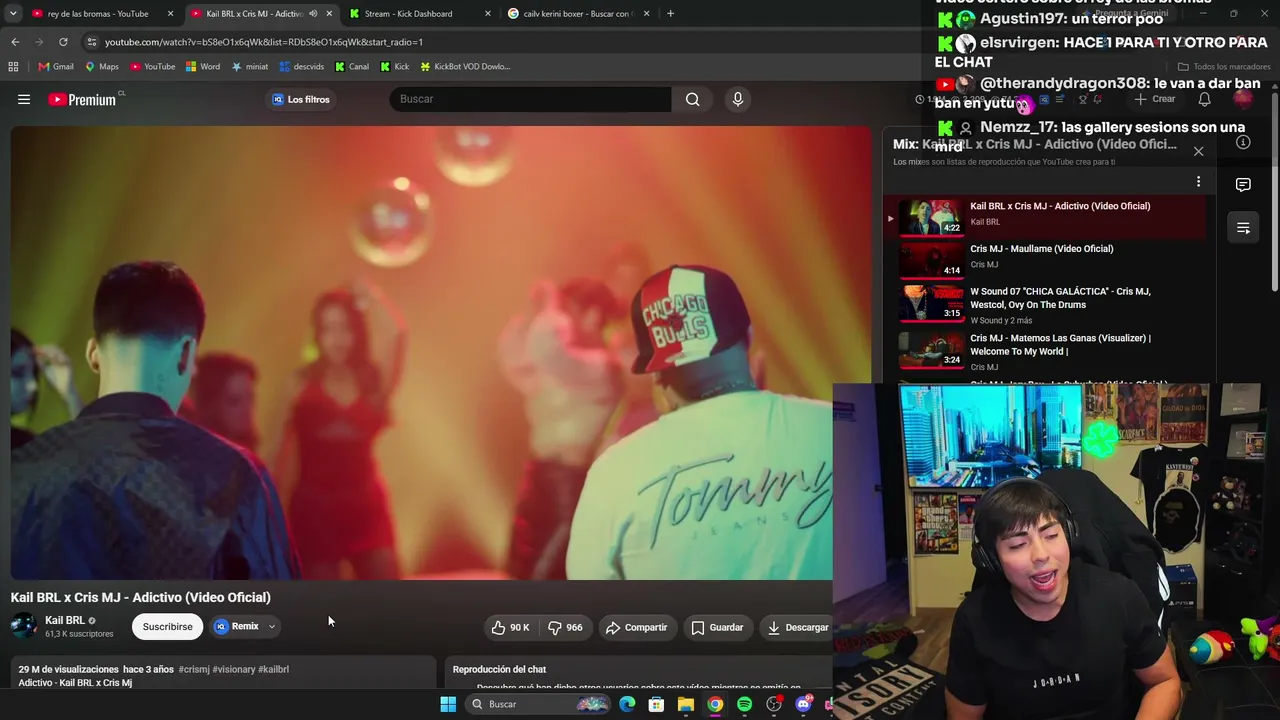Play CHICA GALÁCTICA from the mix
This screenshot has height=720, width=1280.
pyautogui.click(x=1045, y=304)
